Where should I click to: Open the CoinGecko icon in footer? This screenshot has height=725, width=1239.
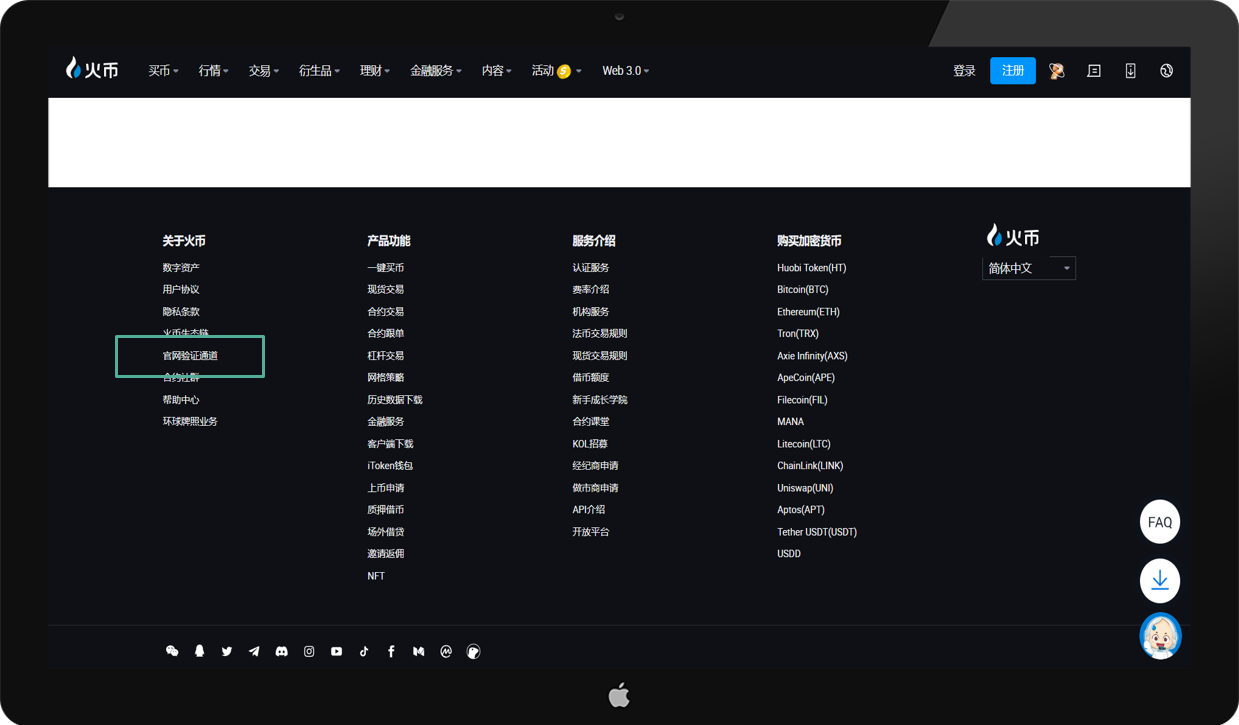pyautogui.click(x=474, y=651)
